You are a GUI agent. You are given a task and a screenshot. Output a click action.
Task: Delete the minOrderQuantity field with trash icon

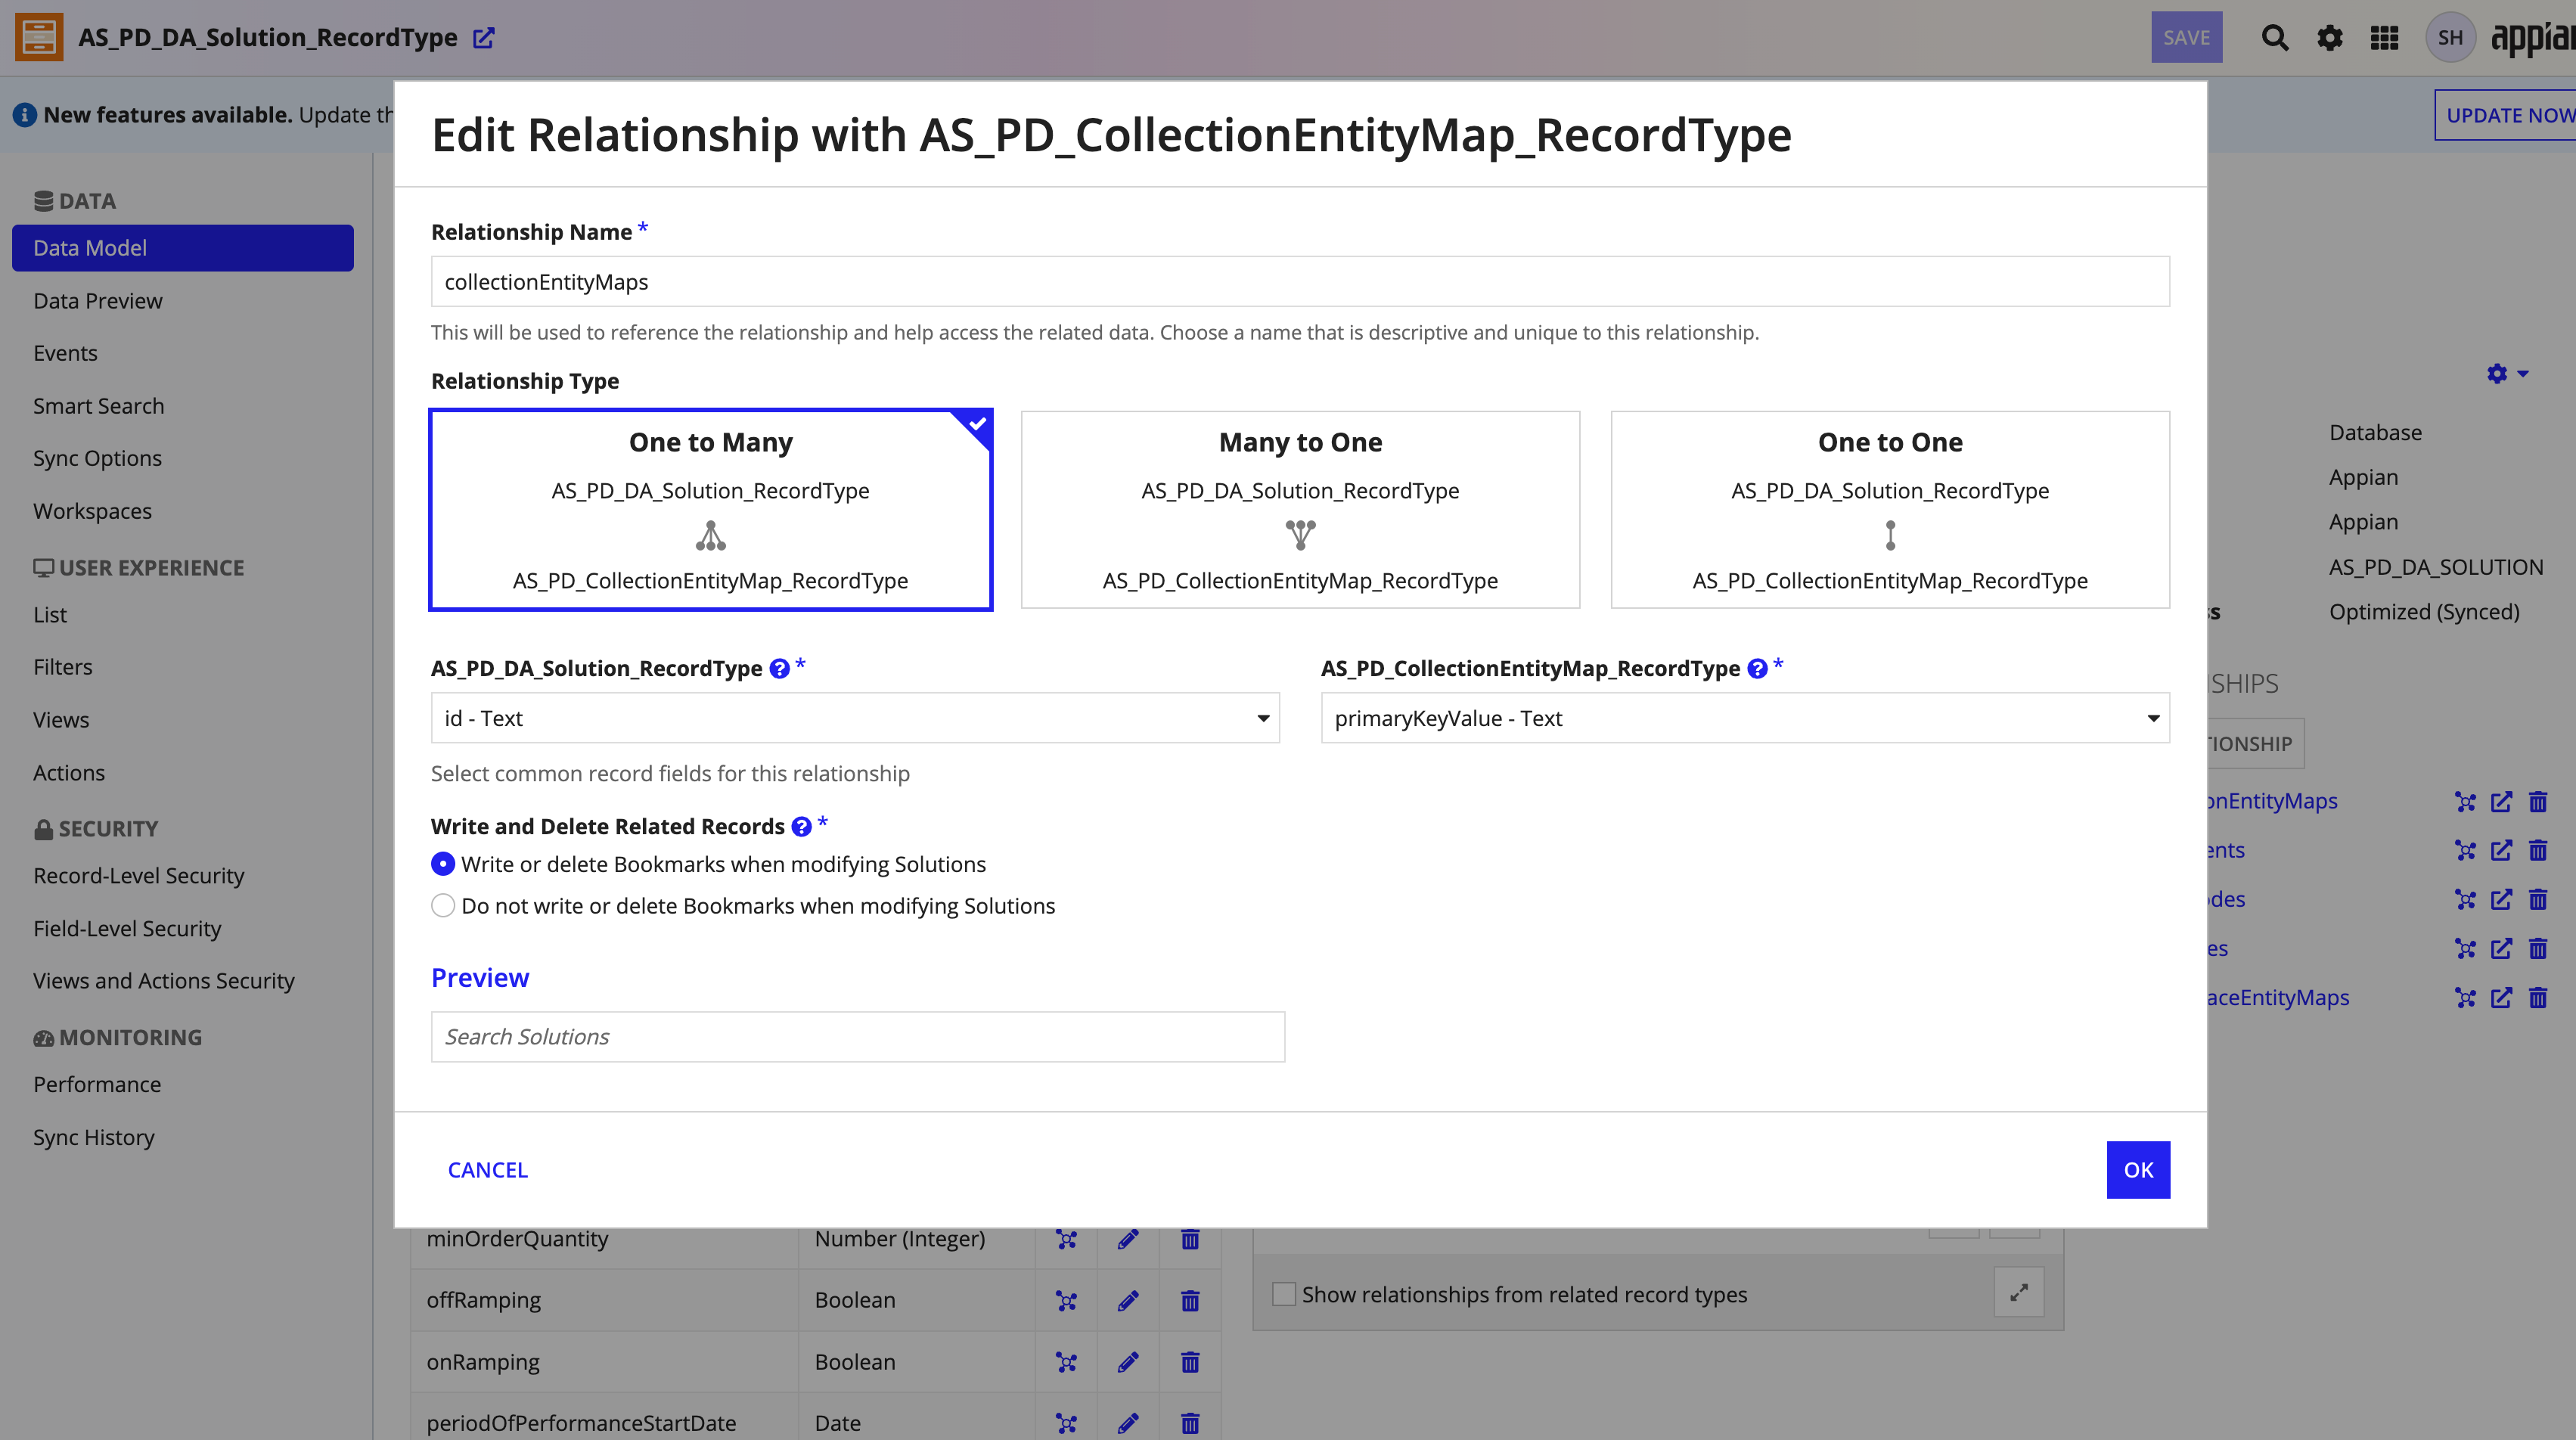click(x=1190, y=1239)
